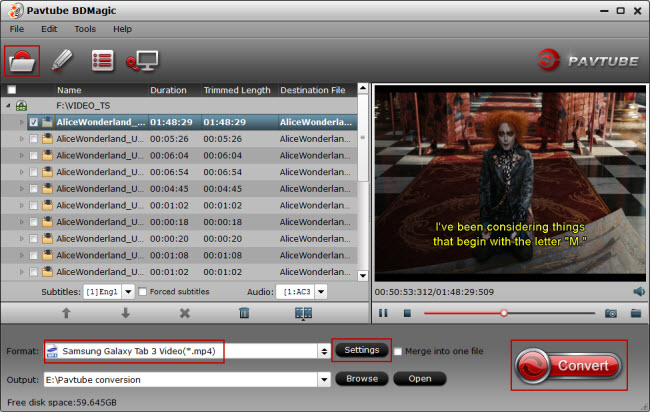Click film icon of 01:48:29 title
Image resolution: width=650 pixels, height=412 pixels.
47,122
